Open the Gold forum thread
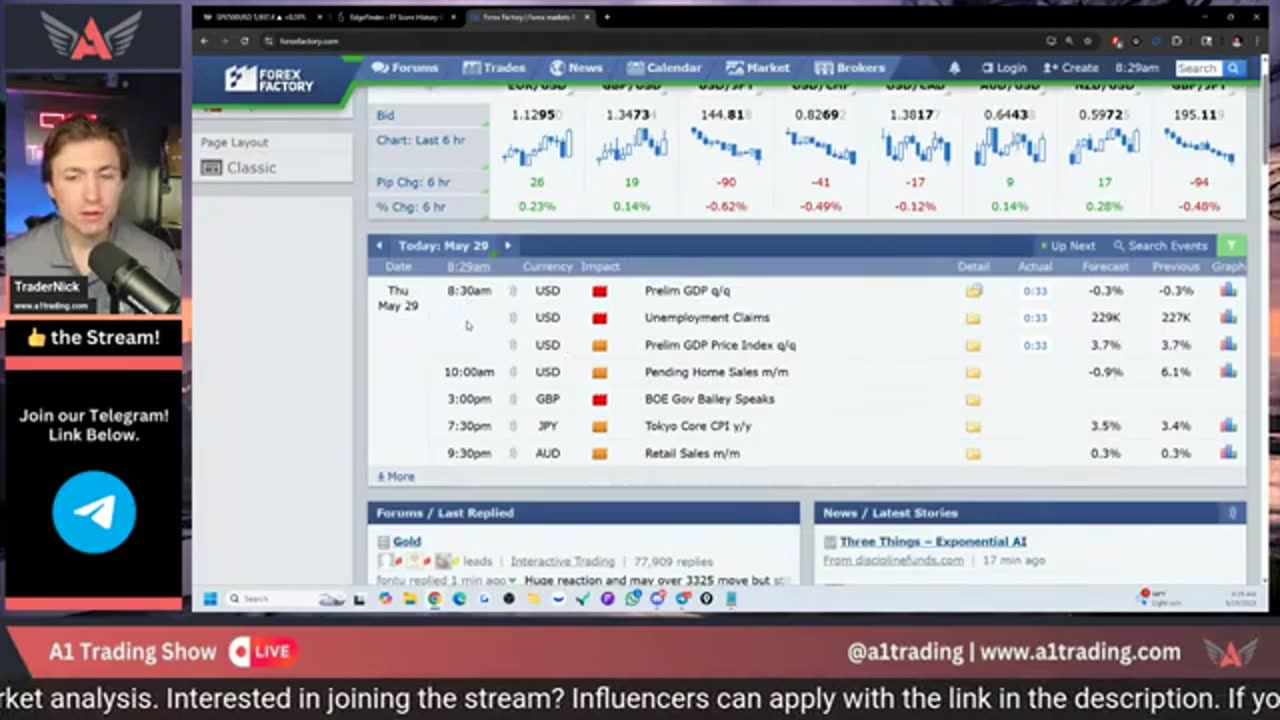Viewport: 1280px width, 720px height. click(x=407, y=541)
